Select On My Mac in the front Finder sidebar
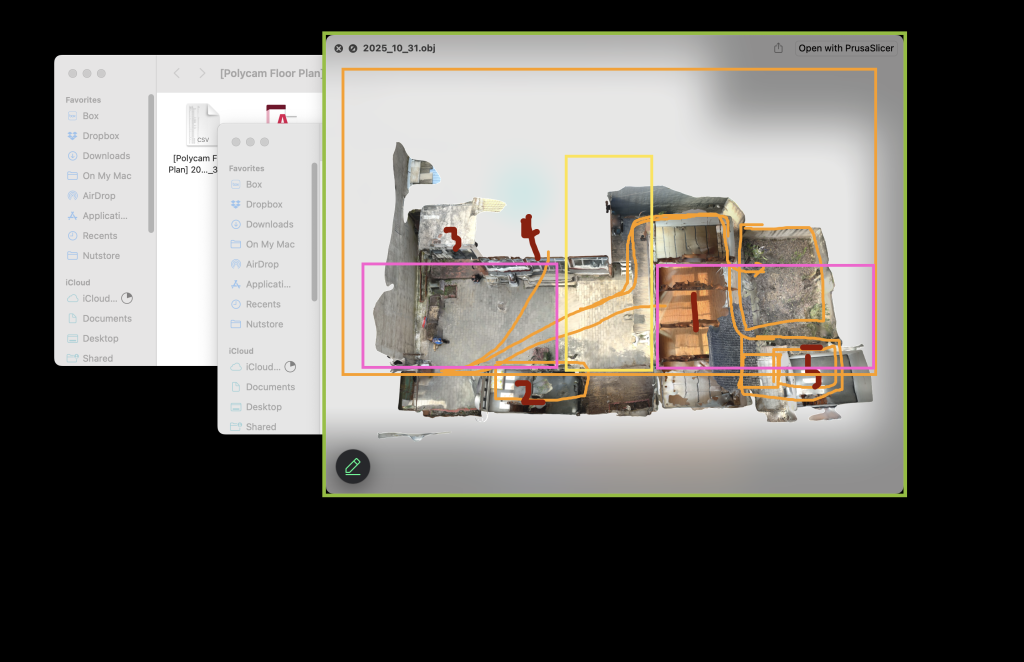Screen dimensions: 1024x662 (x=270, y=244)
